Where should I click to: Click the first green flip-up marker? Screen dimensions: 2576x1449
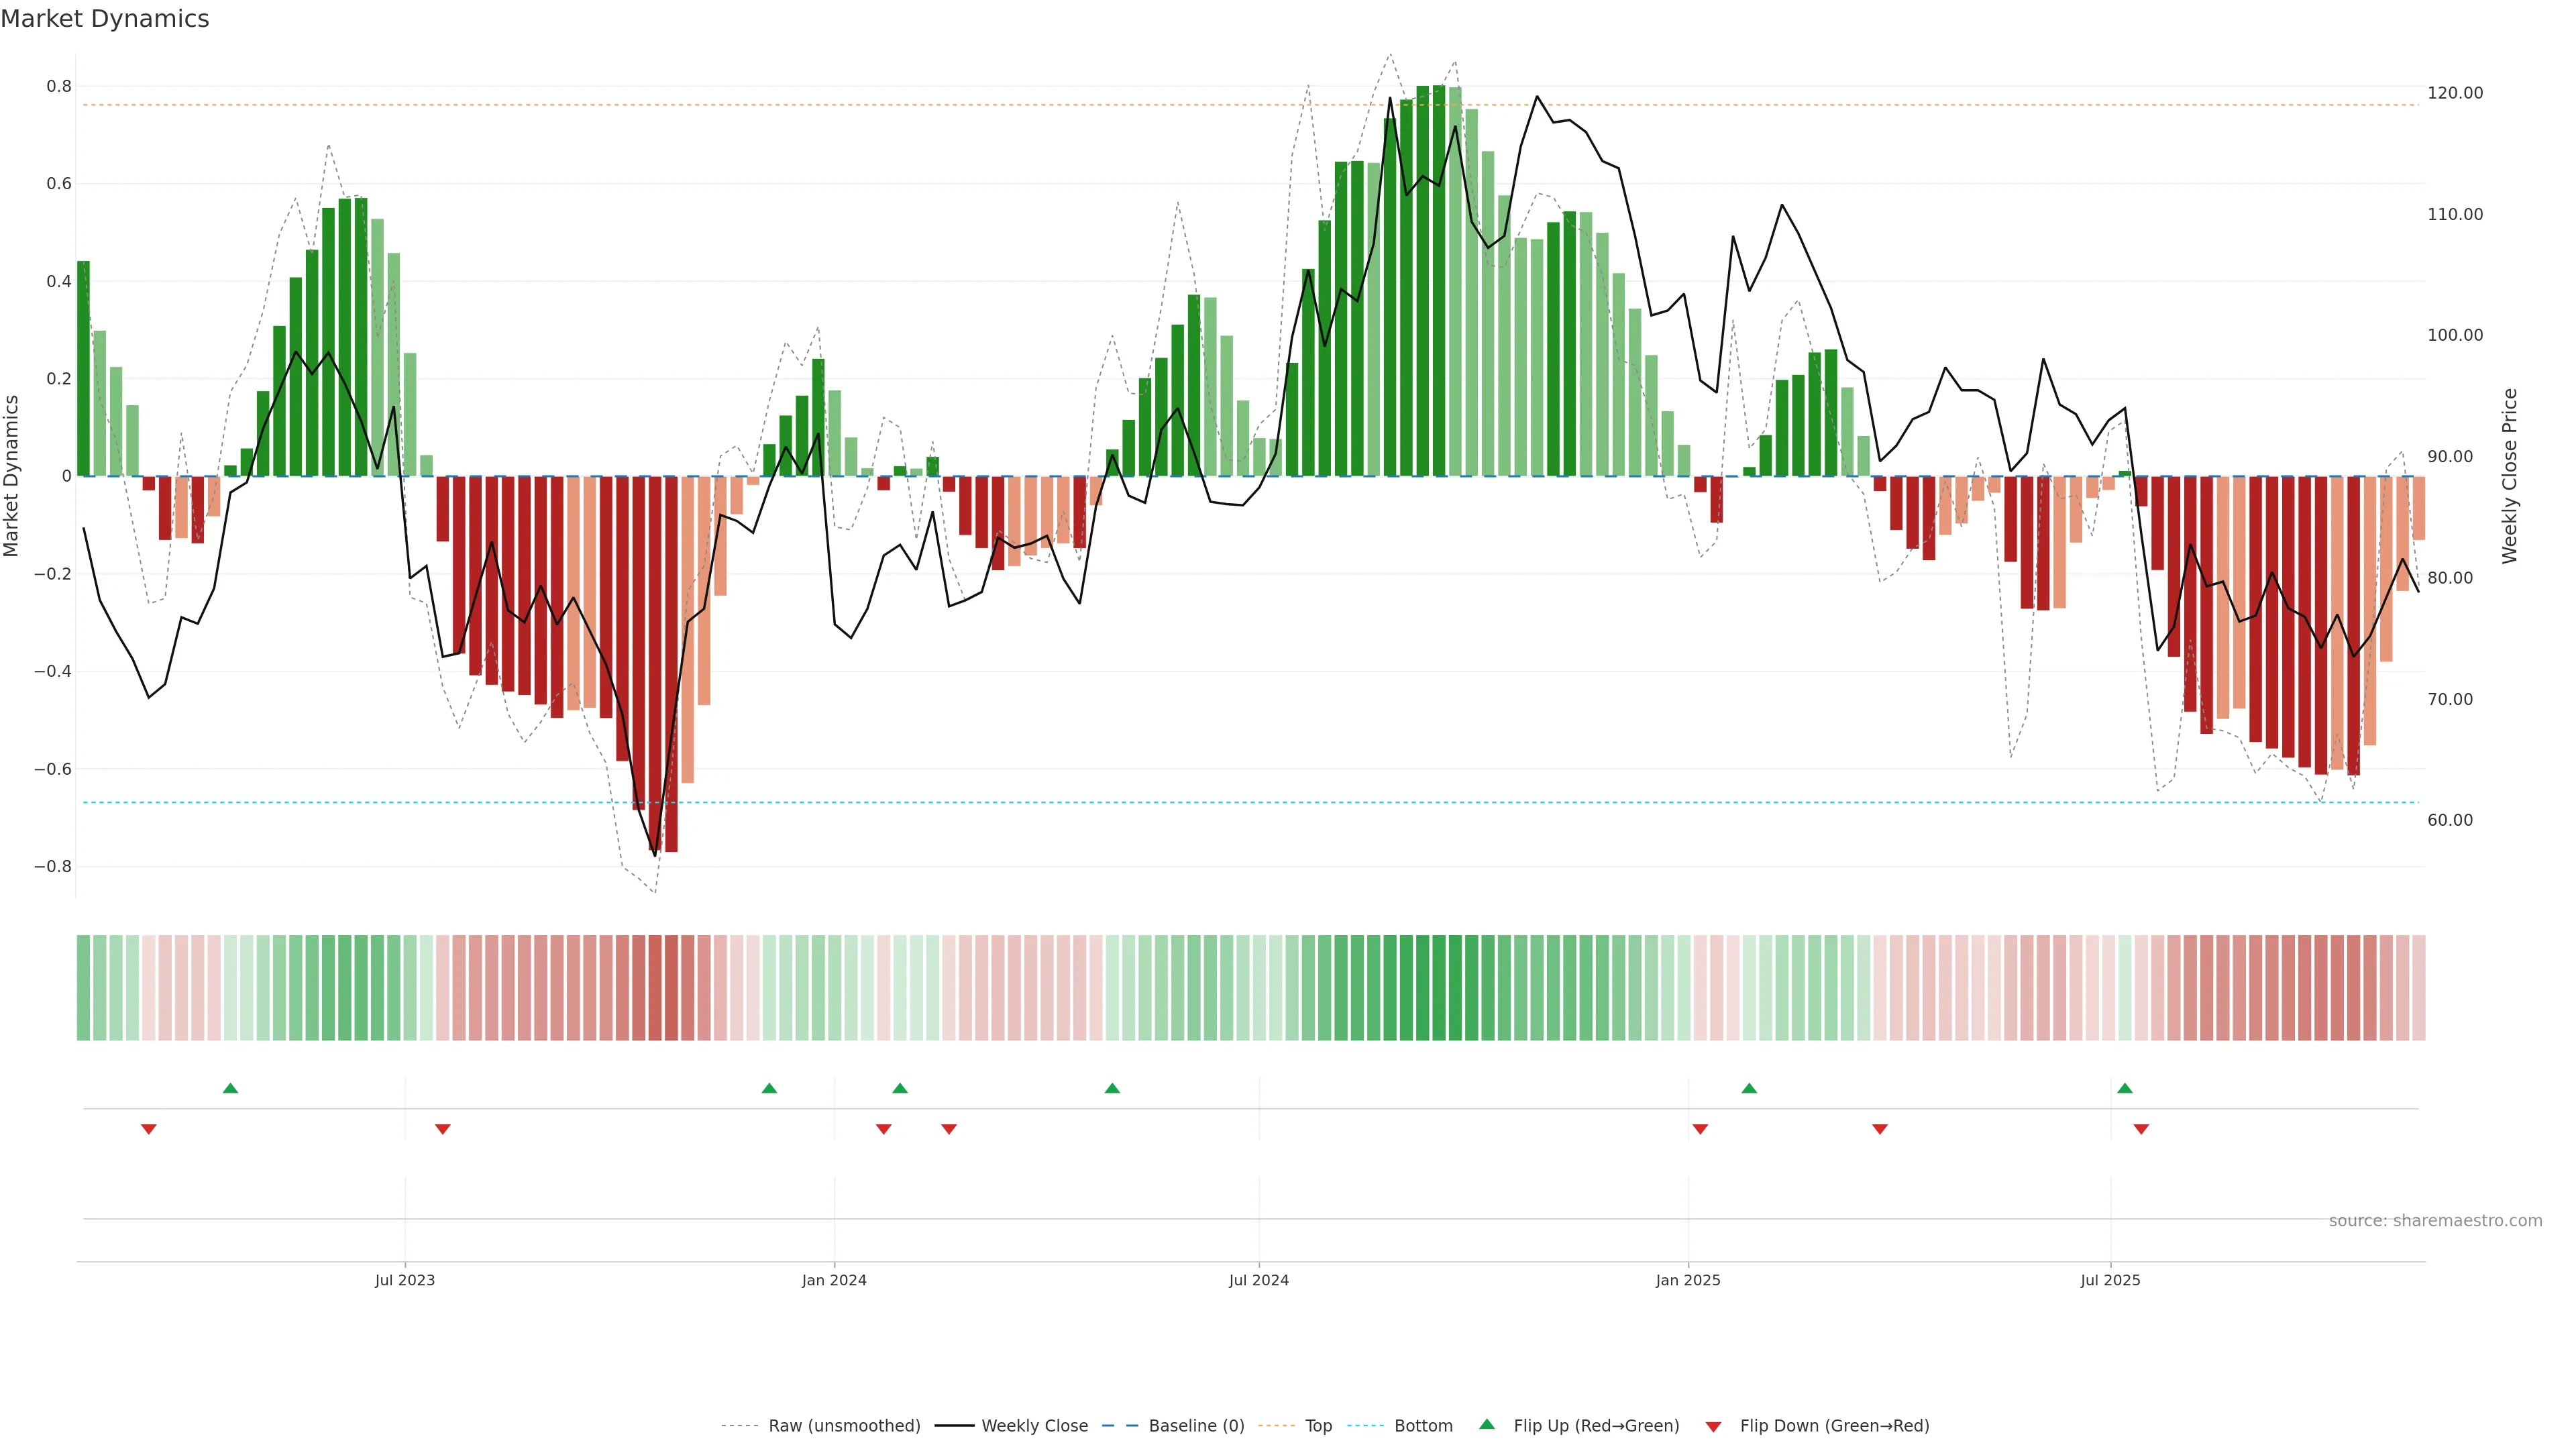(x=230, y=1088)
